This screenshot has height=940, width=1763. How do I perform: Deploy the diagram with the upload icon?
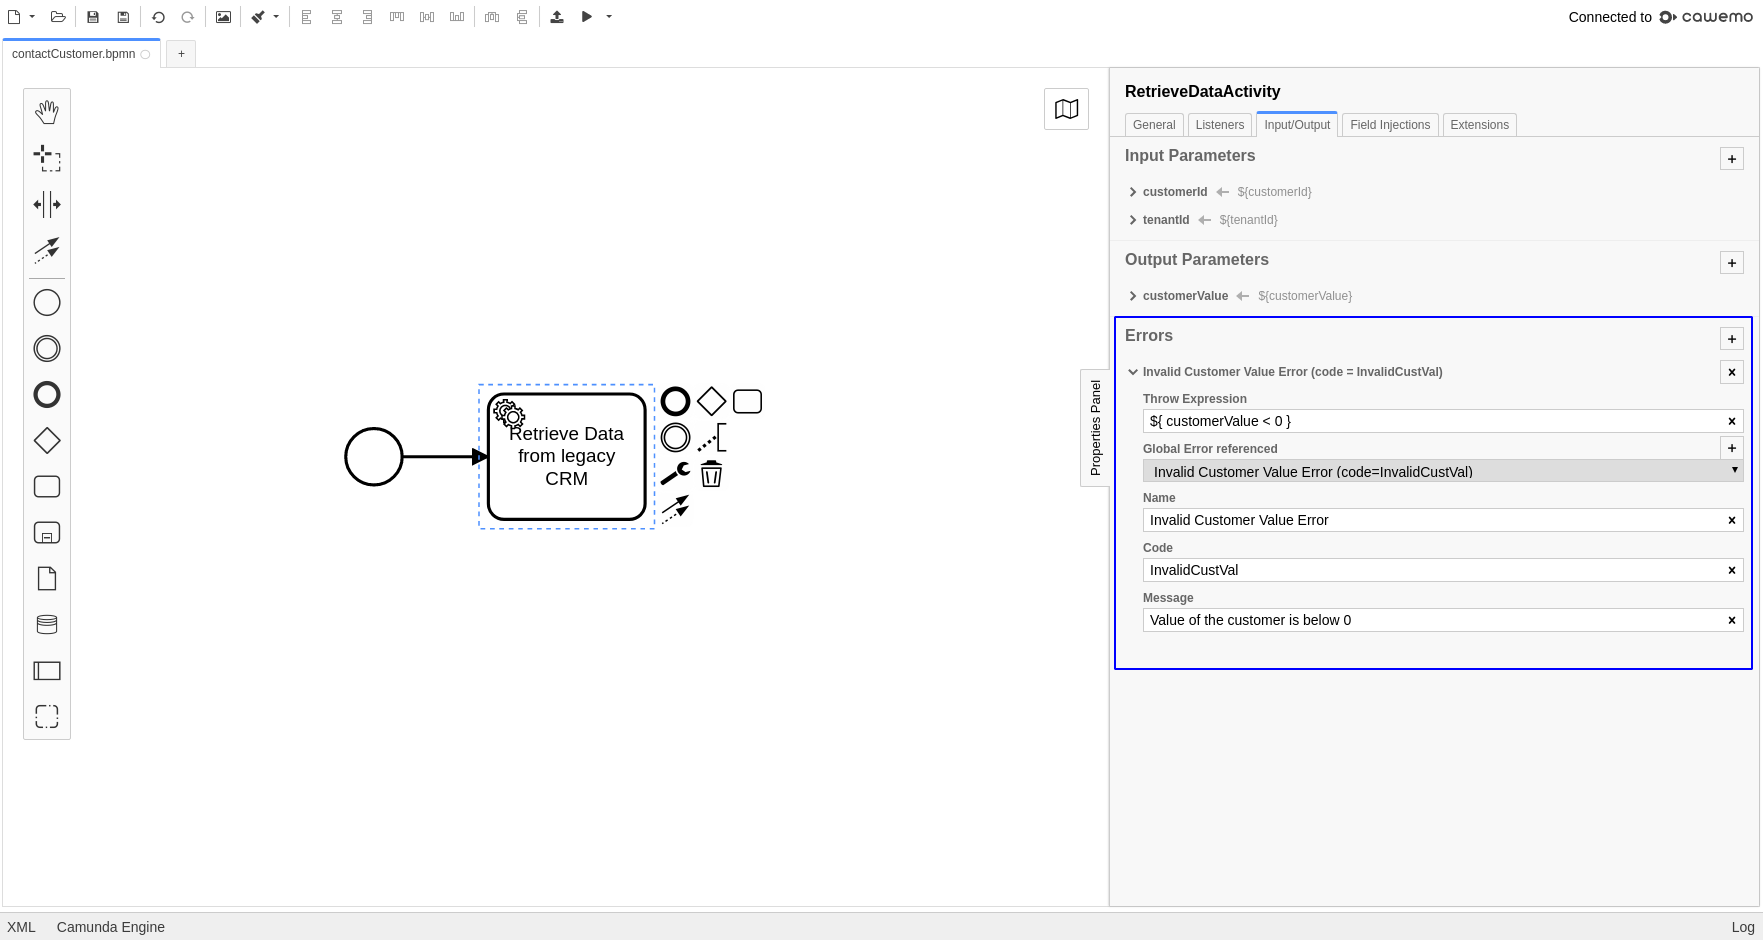(557, 16)
